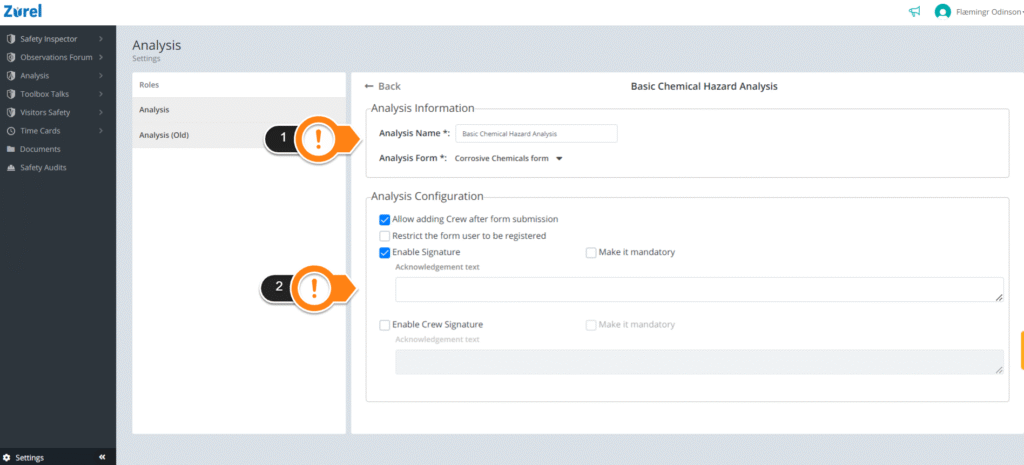The image size is (1024, 465).
Task: Uncheck Allow adding Crew after form submission
Action: 385,219
